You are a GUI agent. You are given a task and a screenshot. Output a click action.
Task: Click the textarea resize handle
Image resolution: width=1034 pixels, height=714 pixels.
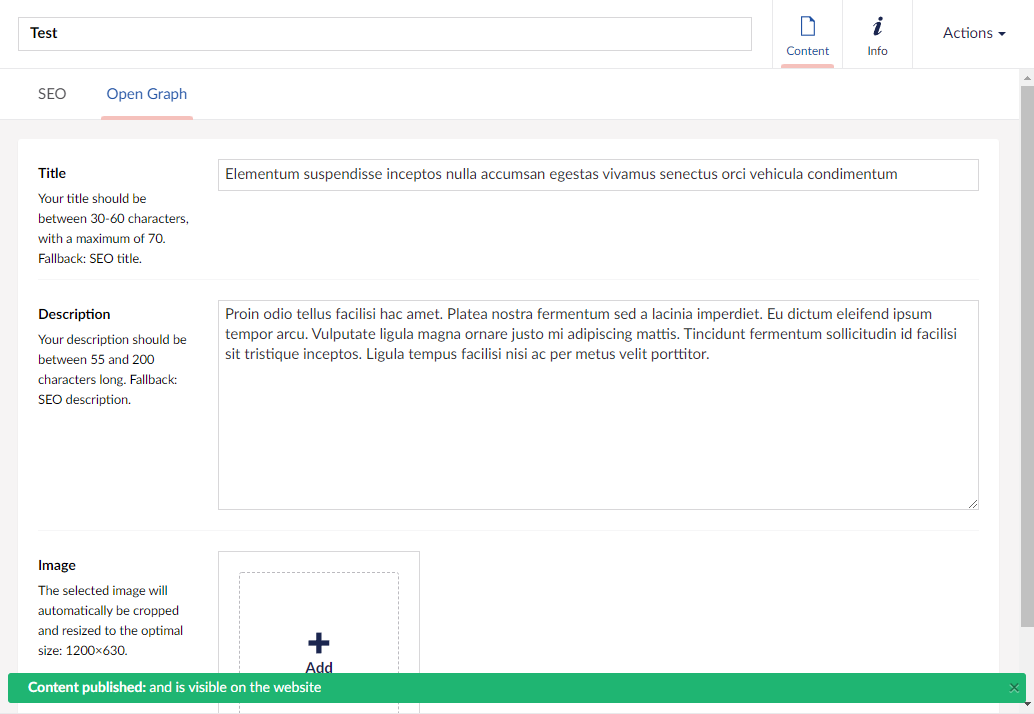click(x=973, y=503)
